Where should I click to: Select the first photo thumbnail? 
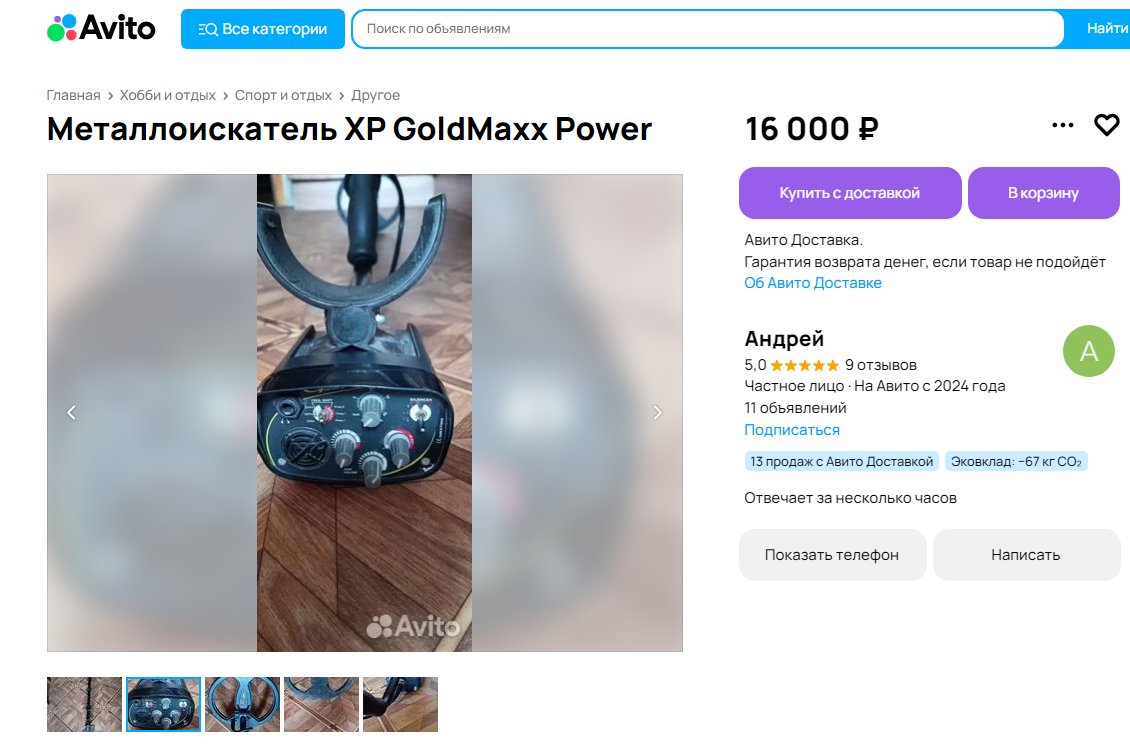point(84,704)
